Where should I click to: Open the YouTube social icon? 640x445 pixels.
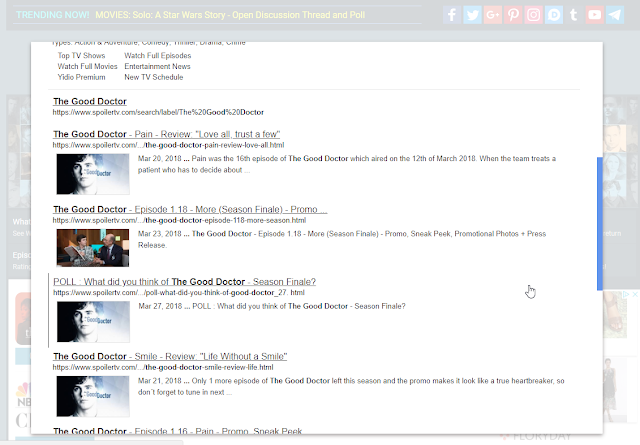(x=595, y=15)
